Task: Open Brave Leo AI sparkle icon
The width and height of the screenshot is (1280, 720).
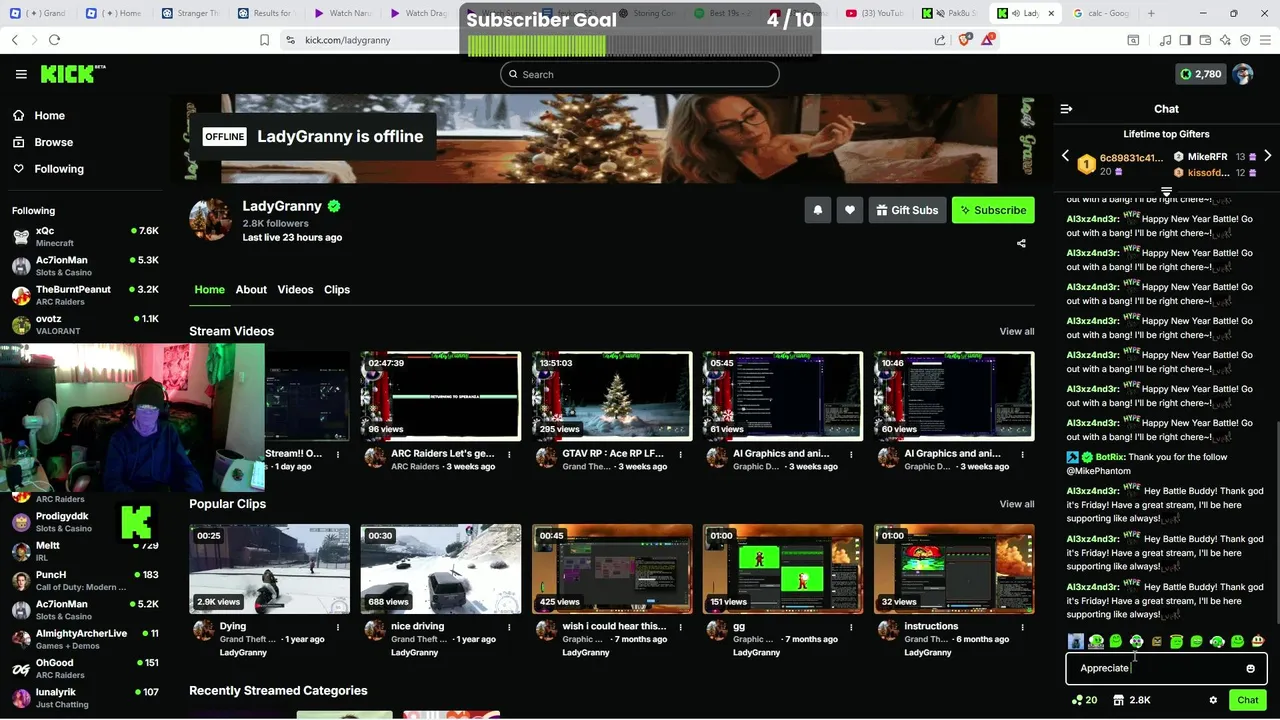Action: pyautogui.click(x=1225, y=40)
